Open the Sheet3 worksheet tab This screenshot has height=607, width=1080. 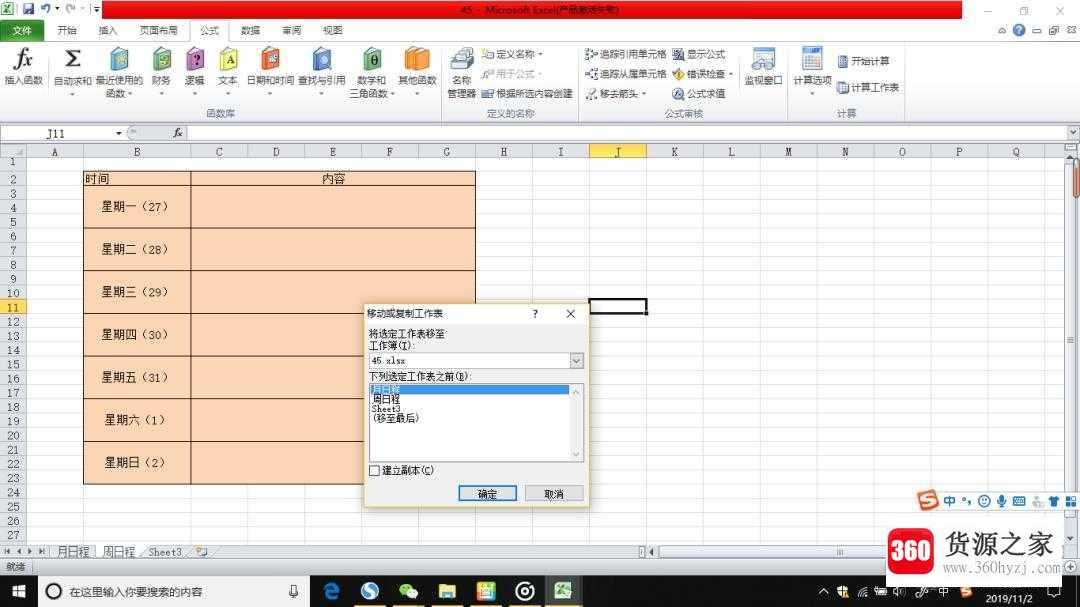click(x=165, y=552)
